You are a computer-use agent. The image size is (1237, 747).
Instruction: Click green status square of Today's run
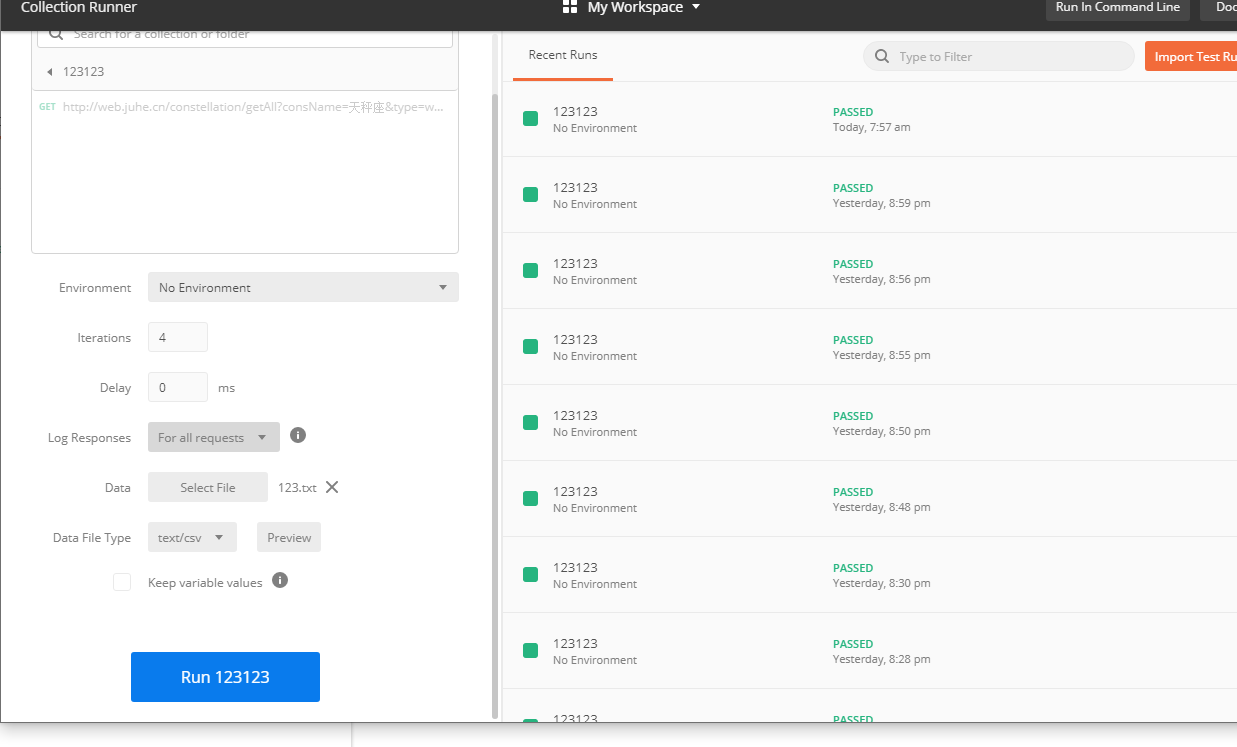[530, 119]
